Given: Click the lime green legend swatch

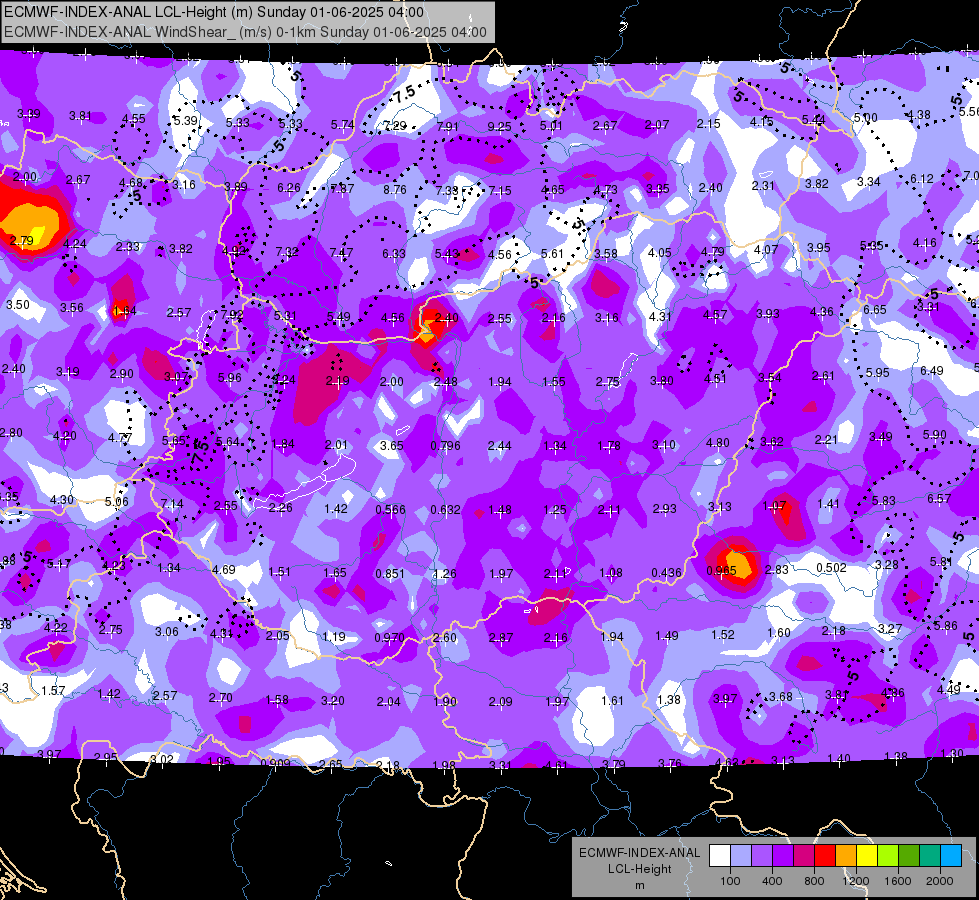Looking at the screenshot, I should (x=888, y=856).
